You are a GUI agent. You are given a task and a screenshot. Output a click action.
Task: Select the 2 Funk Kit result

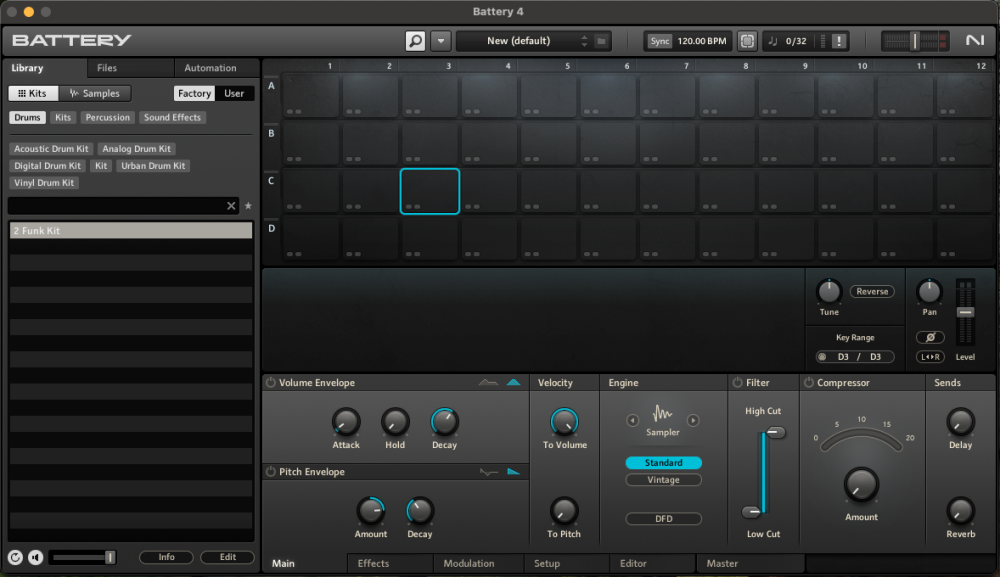[x=131, y=231]
